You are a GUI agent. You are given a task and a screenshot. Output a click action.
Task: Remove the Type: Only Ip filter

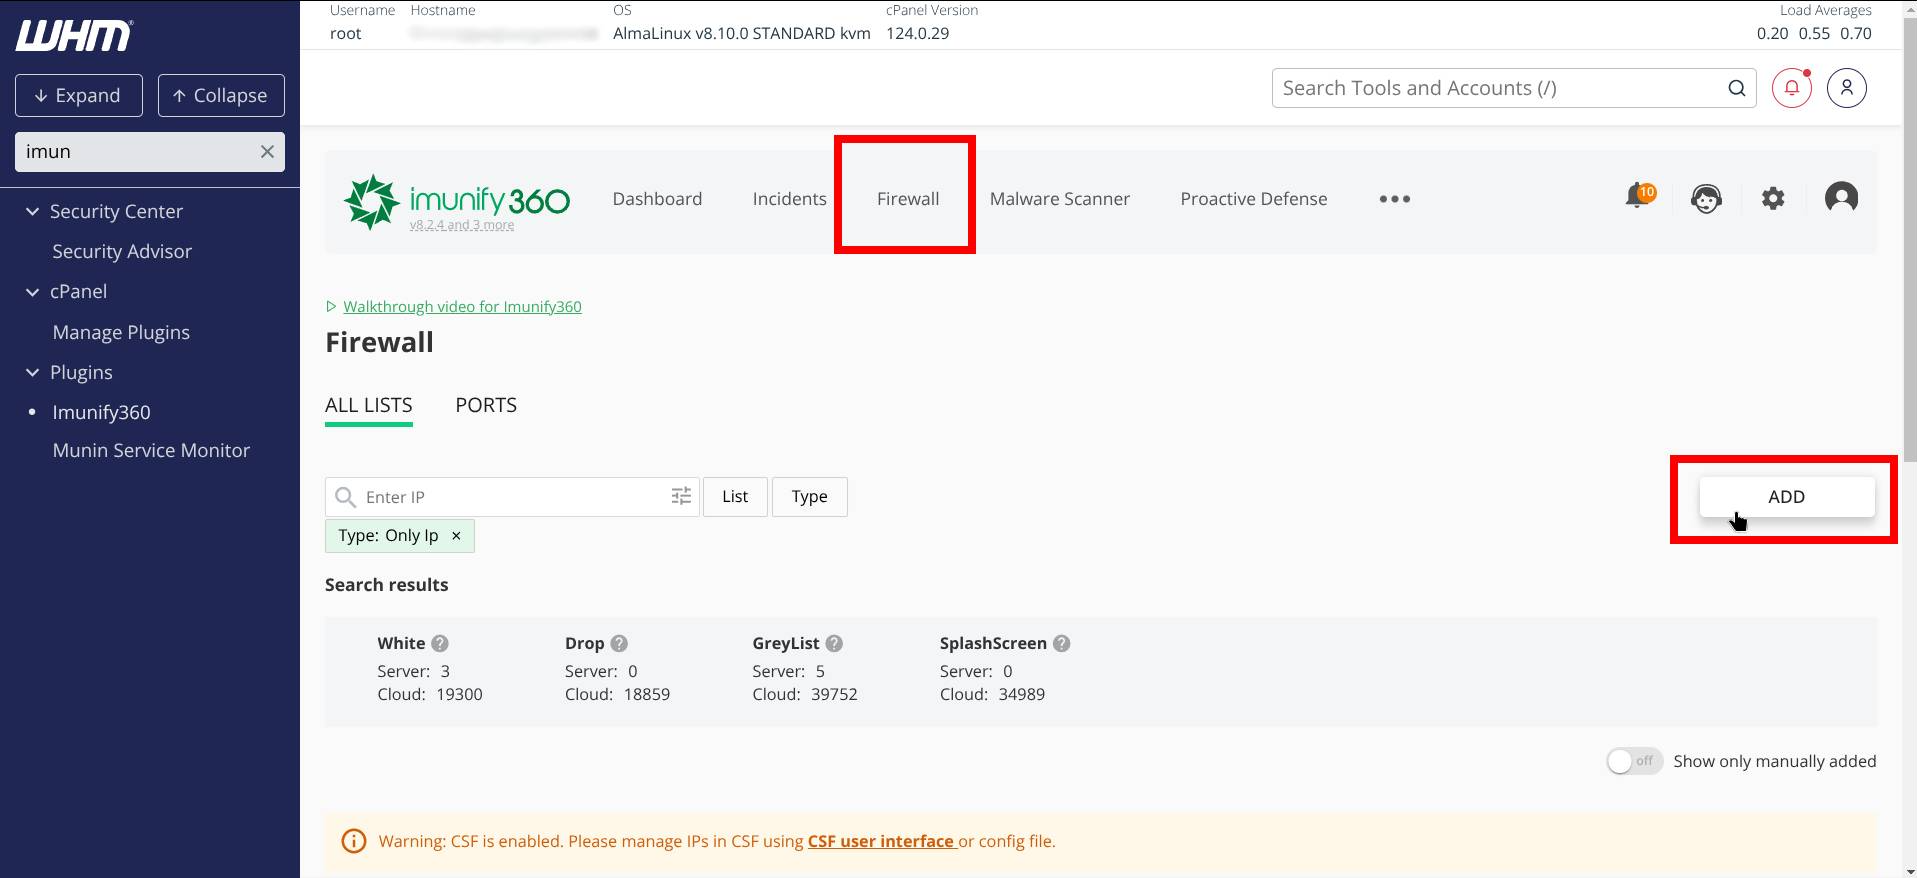click(456, 536)
